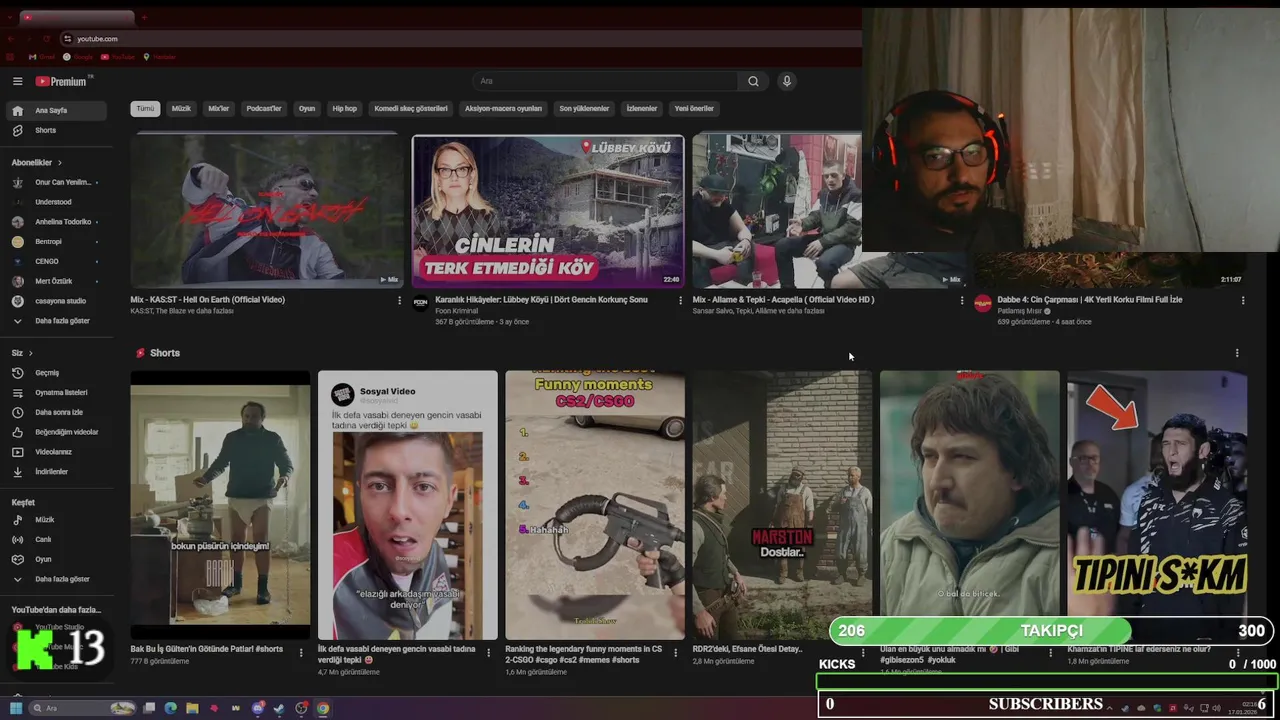1280x720 pixels.
Task: Open Müzik under Keşfet
Action: click(56, 520)
